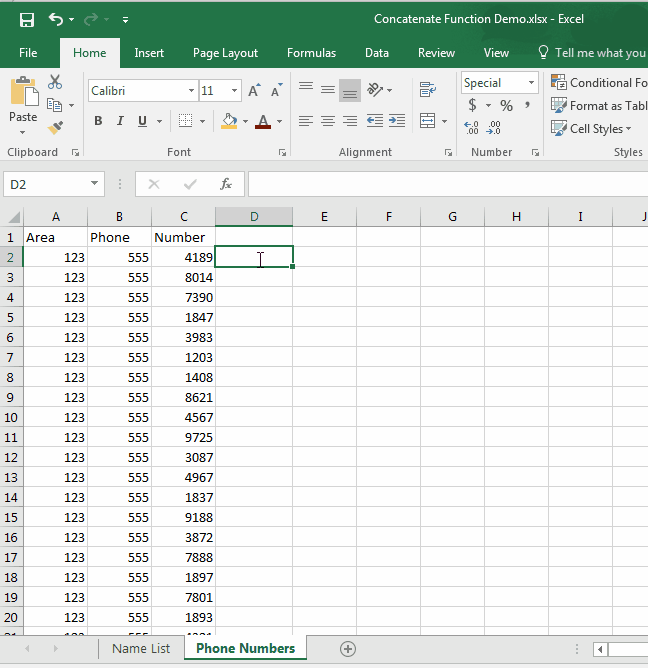The width and height of the screenshot is (648, 668).
Task: Open the Formulas ribbon tab
Action: click(x=311, y=53)
